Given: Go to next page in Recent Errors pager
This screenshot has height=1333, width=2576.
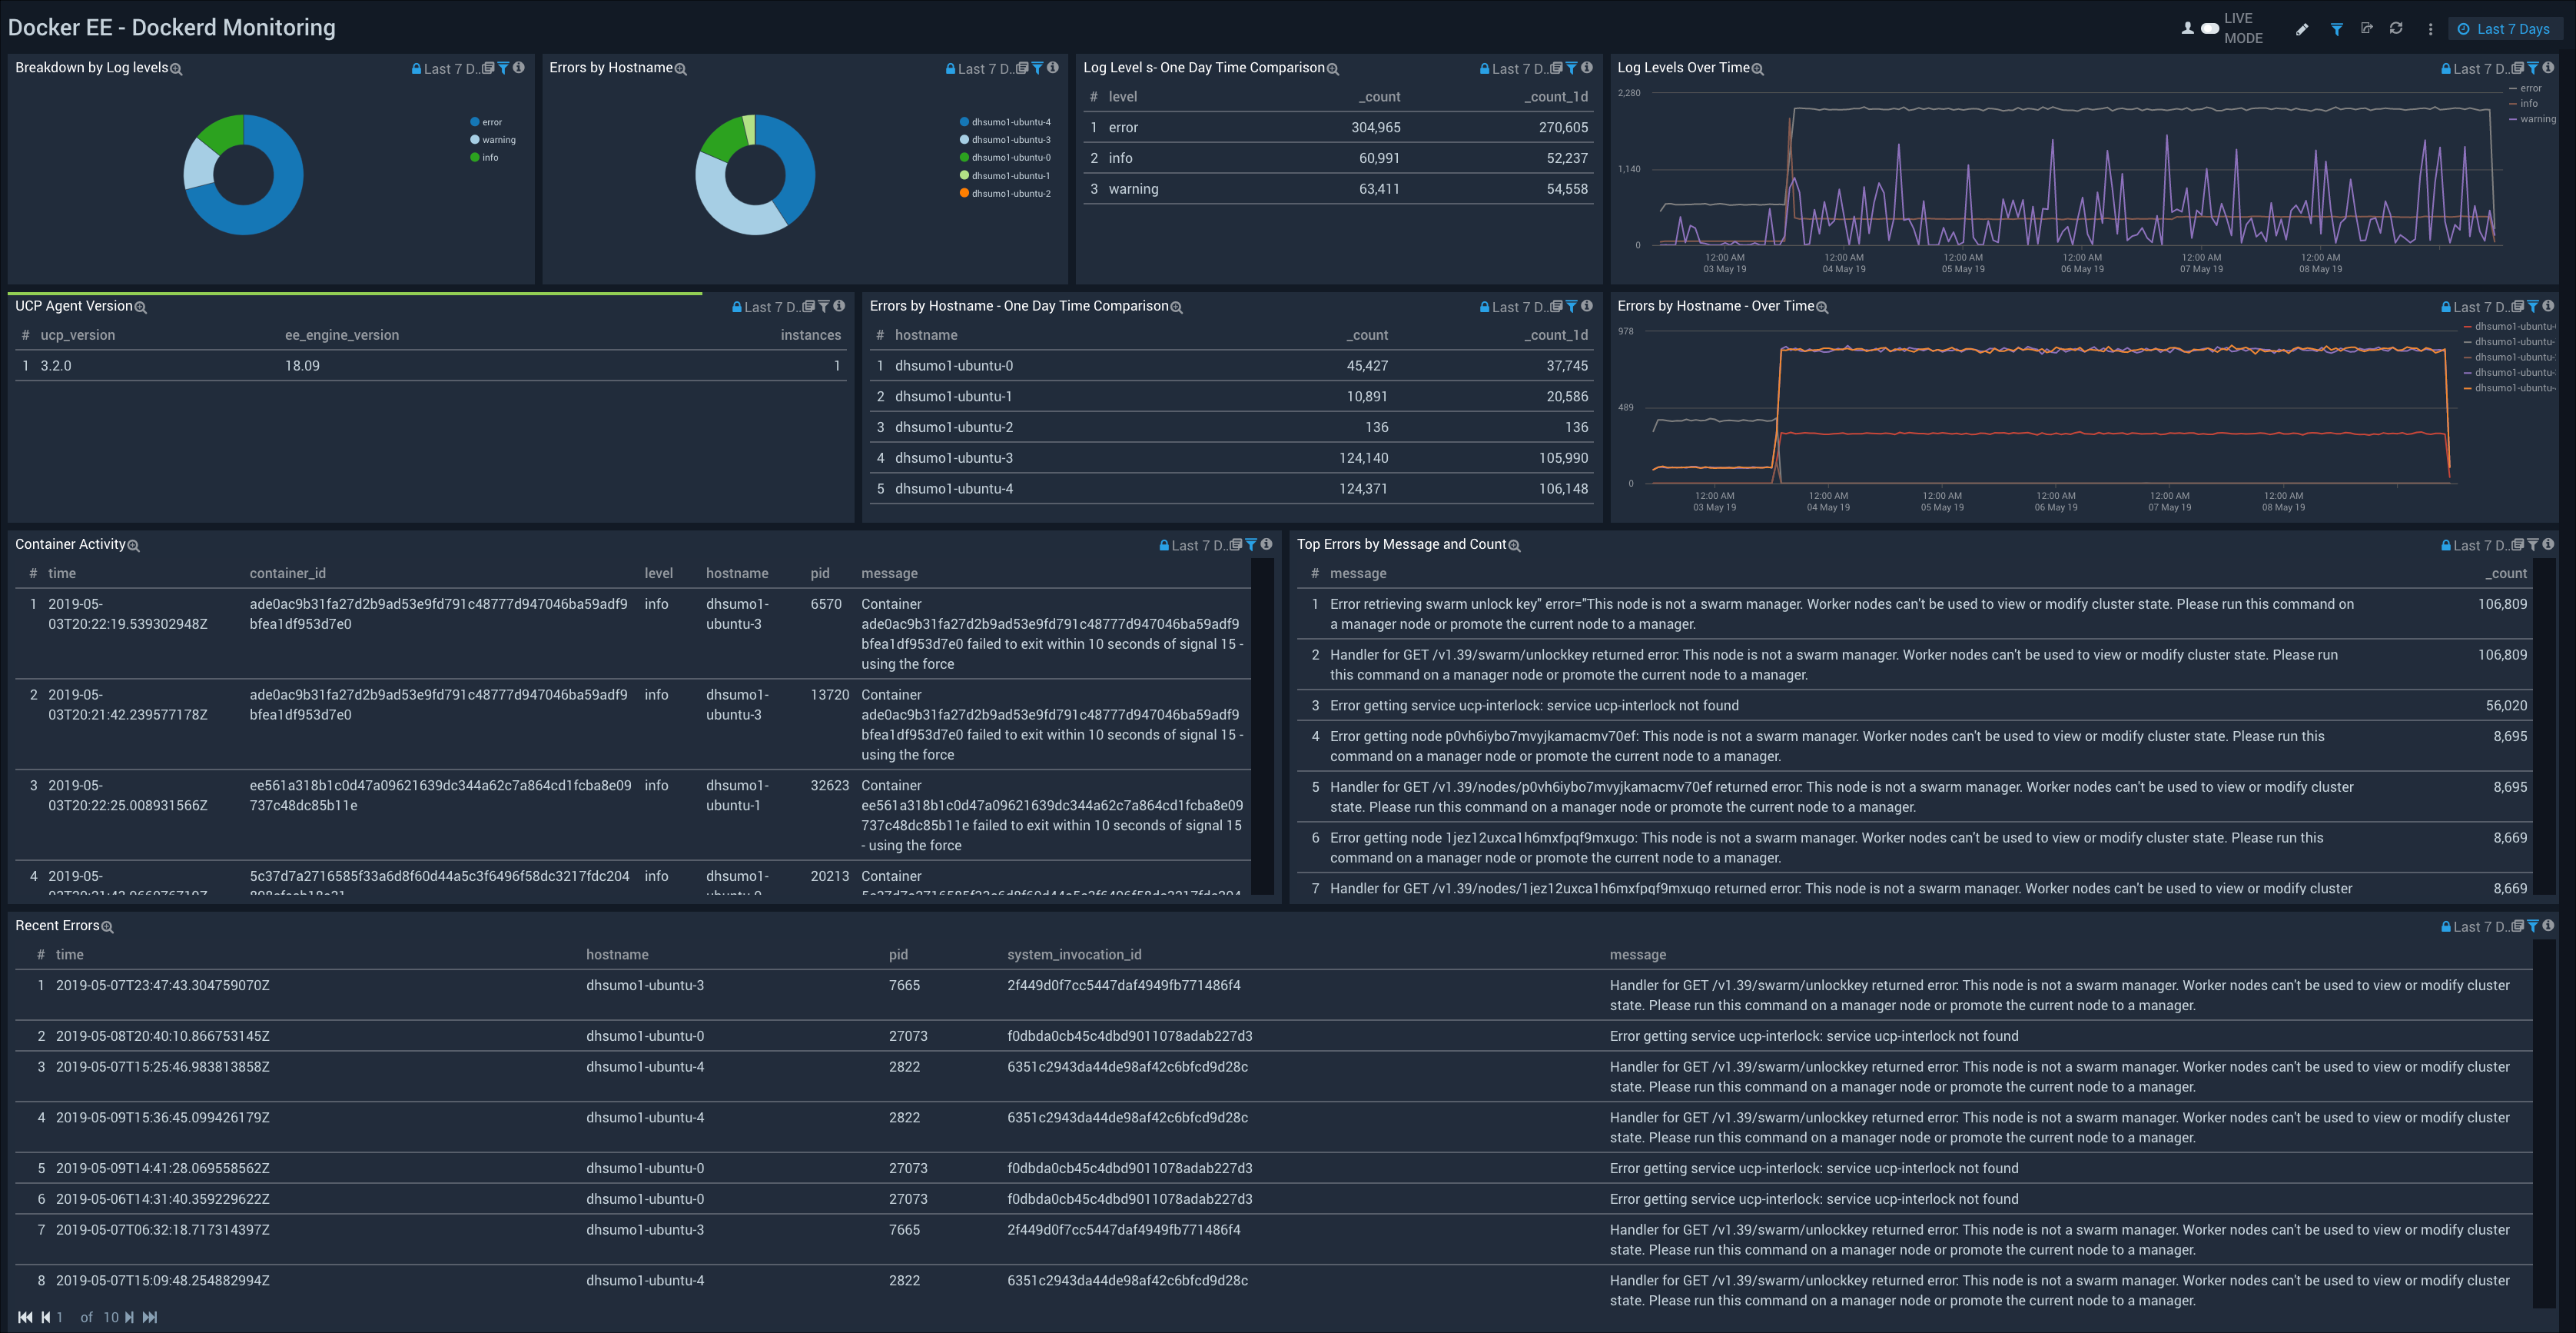Looking at the screenshot, I should tap(129, 1317).
